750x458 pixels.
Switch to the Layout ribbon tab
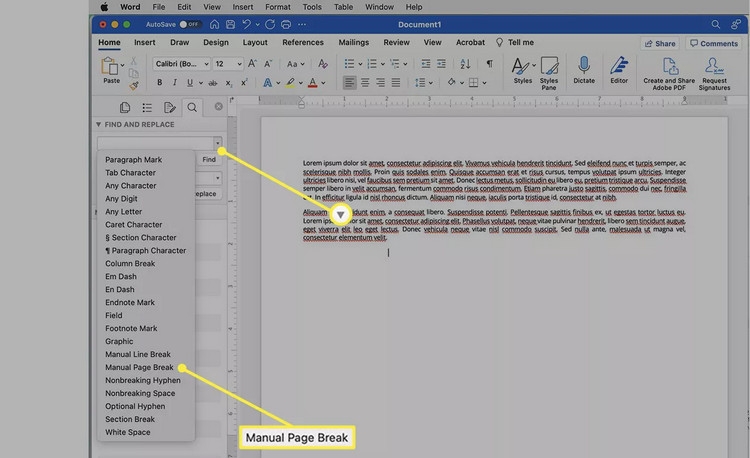(x=255, y=42)
